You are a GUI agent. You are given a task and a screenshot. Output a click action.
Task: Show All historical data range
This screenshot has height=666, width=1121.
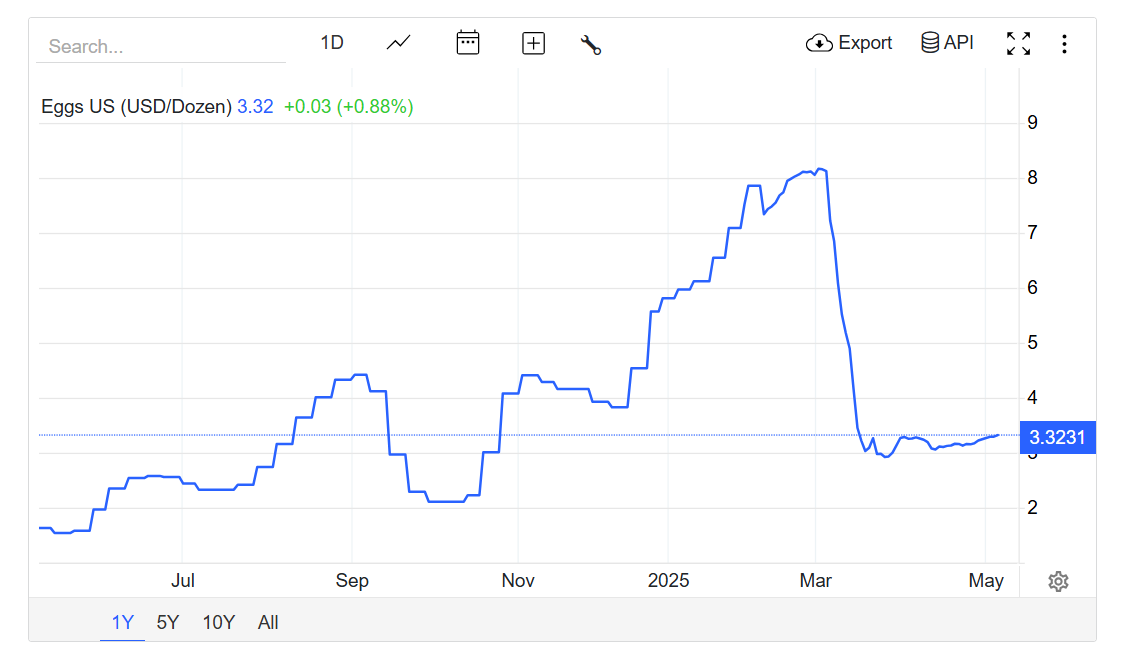click(268, 622)
